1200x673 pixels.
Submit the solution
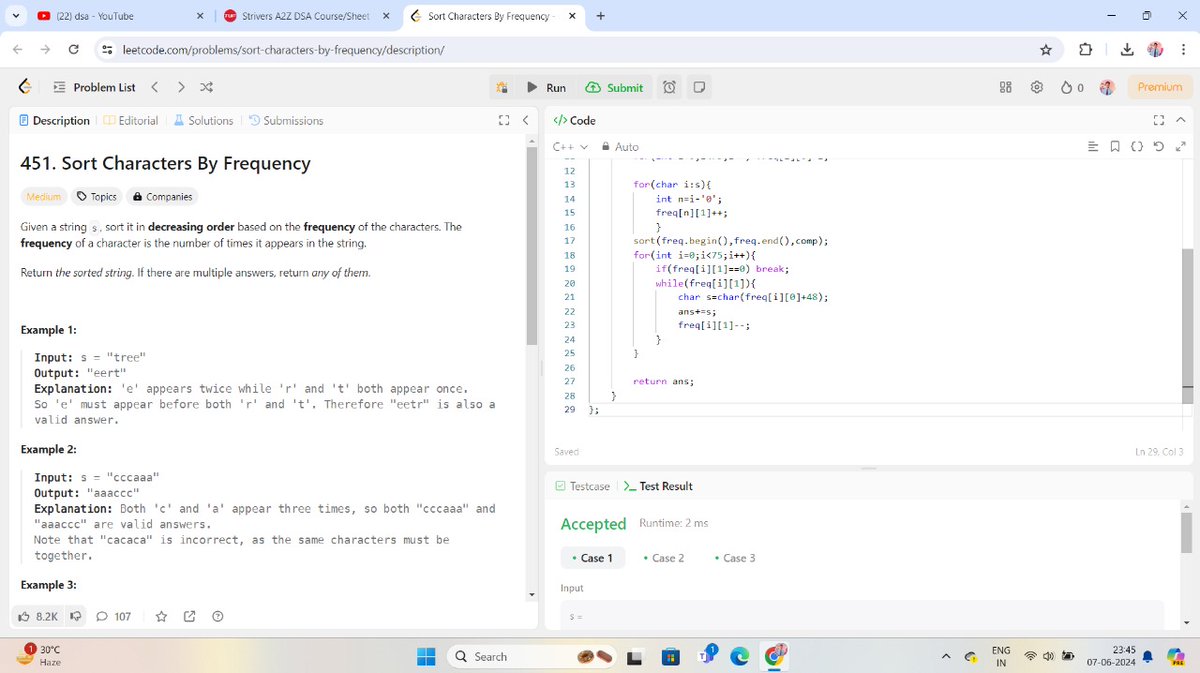[x=614, y=88]
